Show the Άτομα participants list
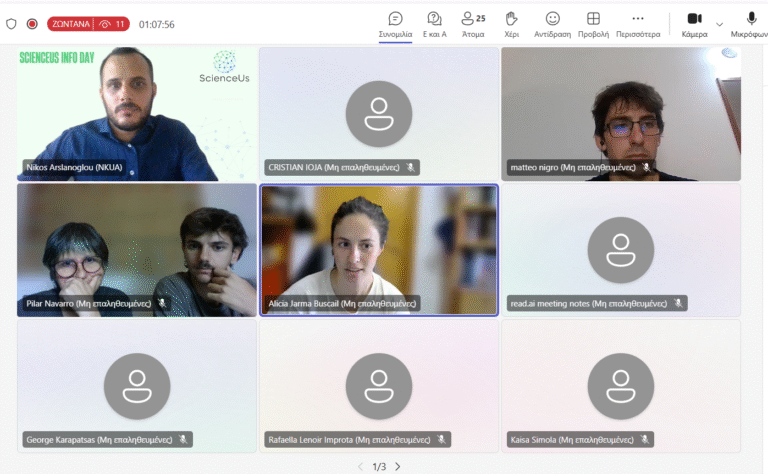Image resolution: width=768 pixels, height=474 pixels. tap(473, 24)
